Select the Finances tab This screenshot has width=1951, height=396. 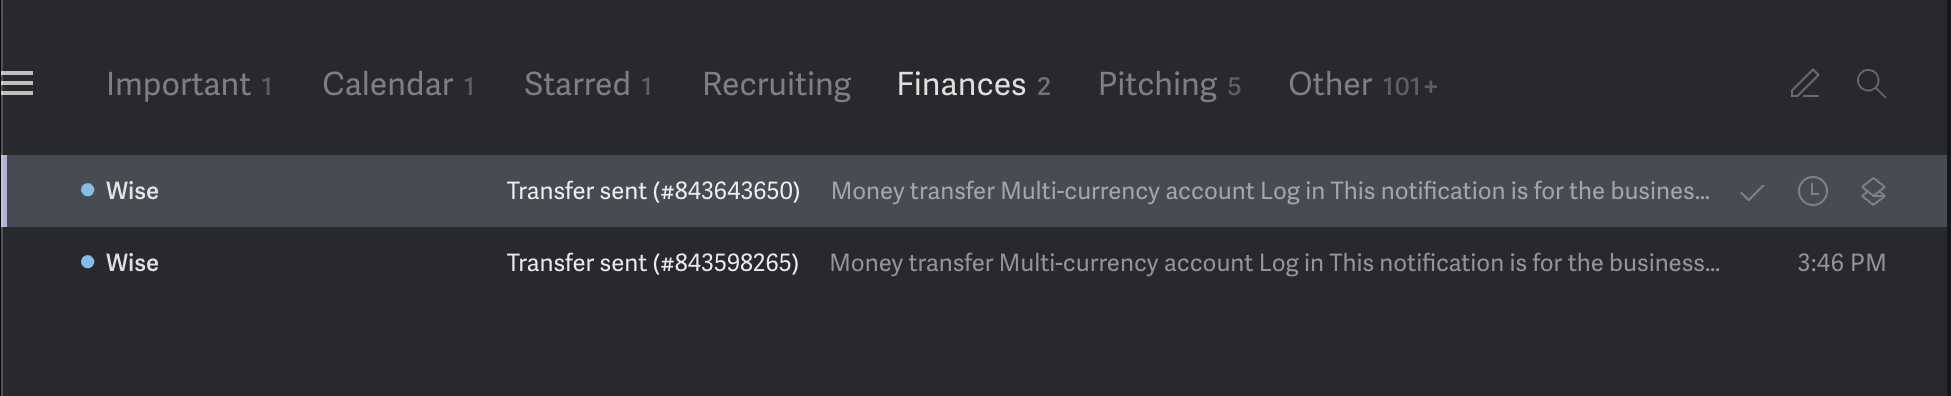(973, 85)
